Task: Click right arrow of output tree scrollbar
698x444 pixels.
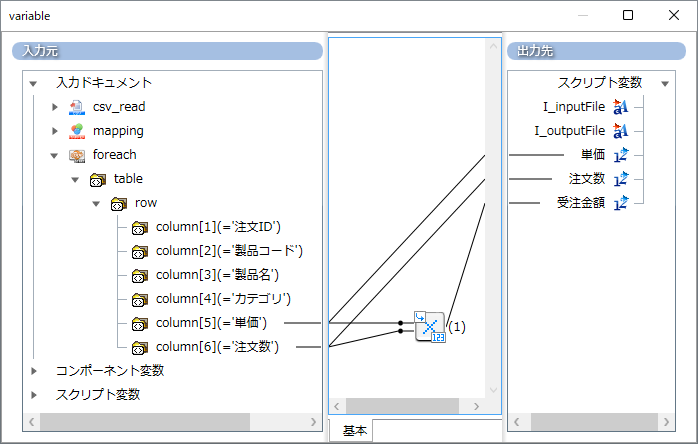Action: pyautogui.click(x=666, y=422)
